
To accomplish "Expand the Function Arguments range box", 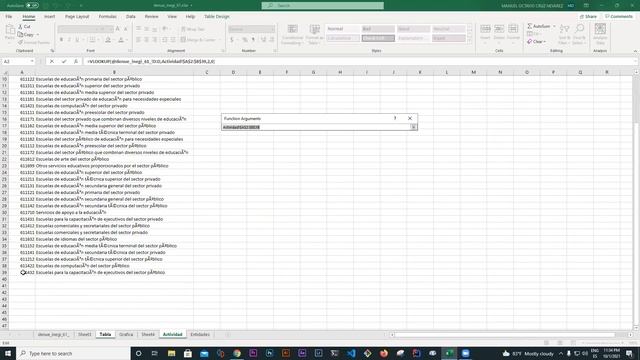I will [x=413, y=127].
